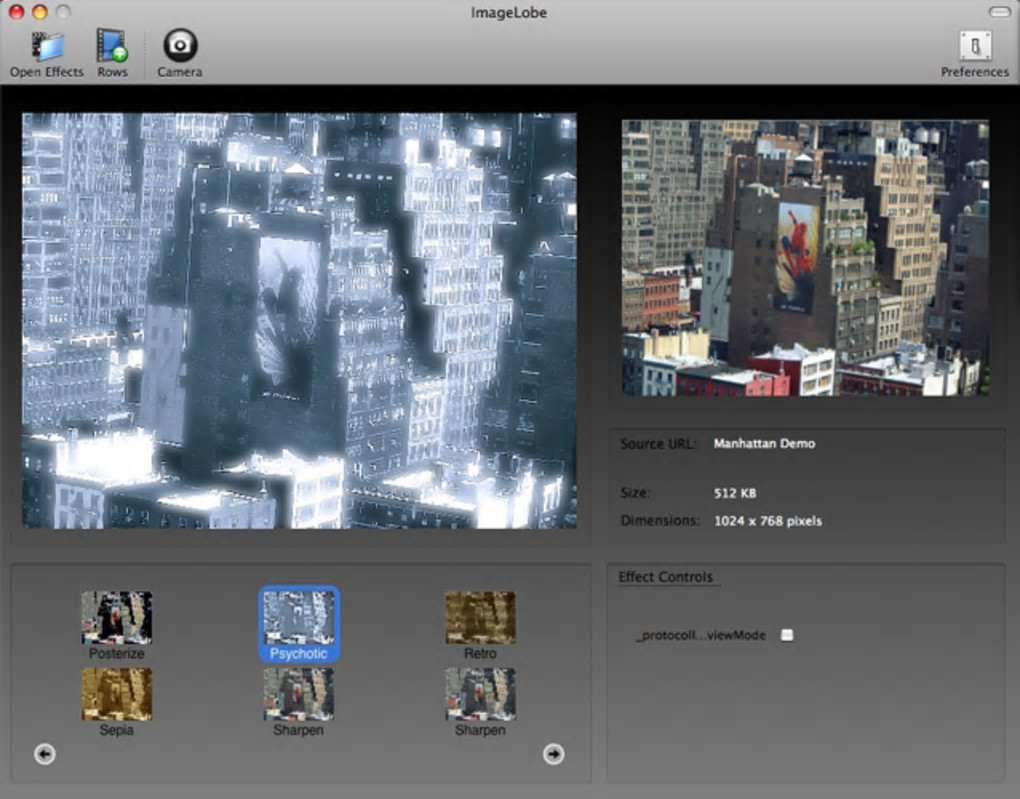Click the Source URL label

click(x=658, y=444)
